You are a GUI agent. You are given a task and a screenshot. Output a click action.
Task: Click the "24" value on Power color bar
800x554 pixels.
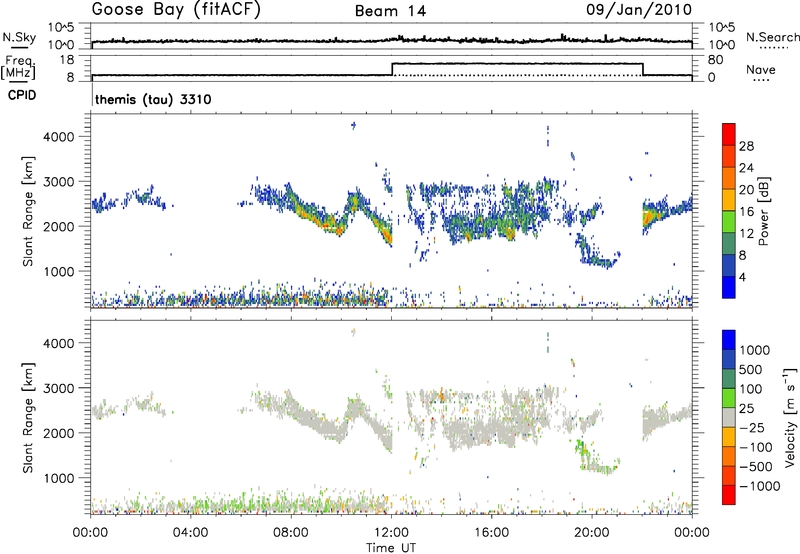pos(746,168)
